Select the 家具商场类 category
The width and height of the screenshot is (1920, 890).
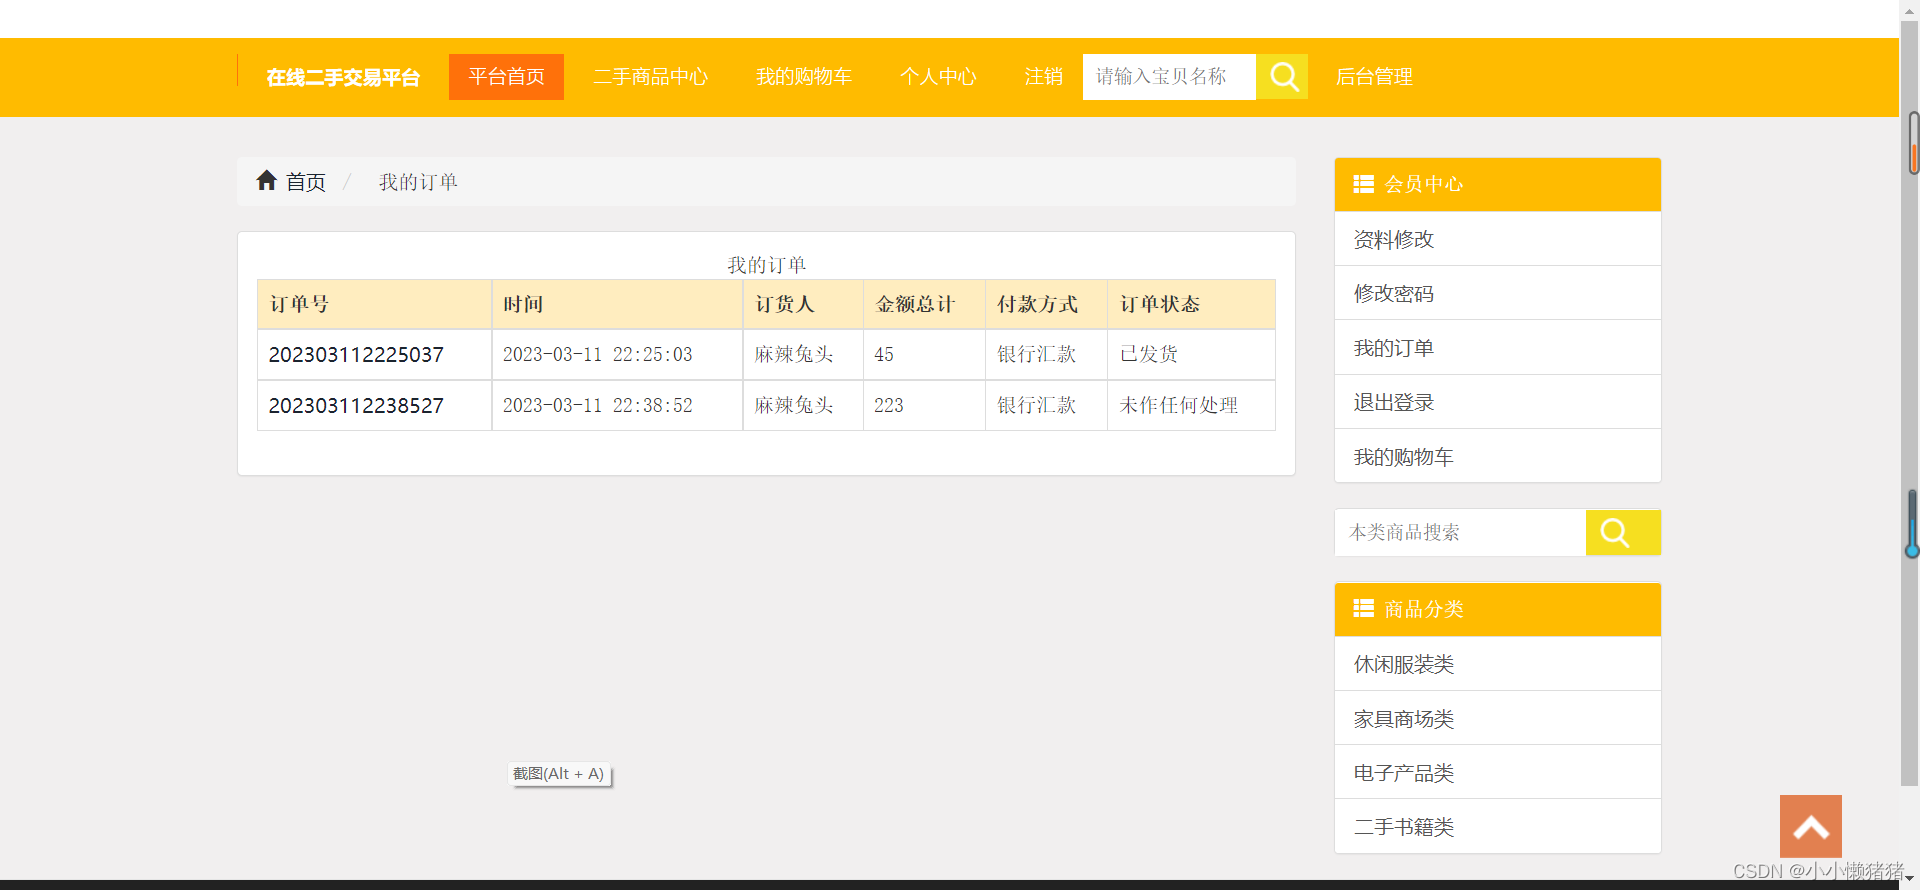[x=1497, y=718]
